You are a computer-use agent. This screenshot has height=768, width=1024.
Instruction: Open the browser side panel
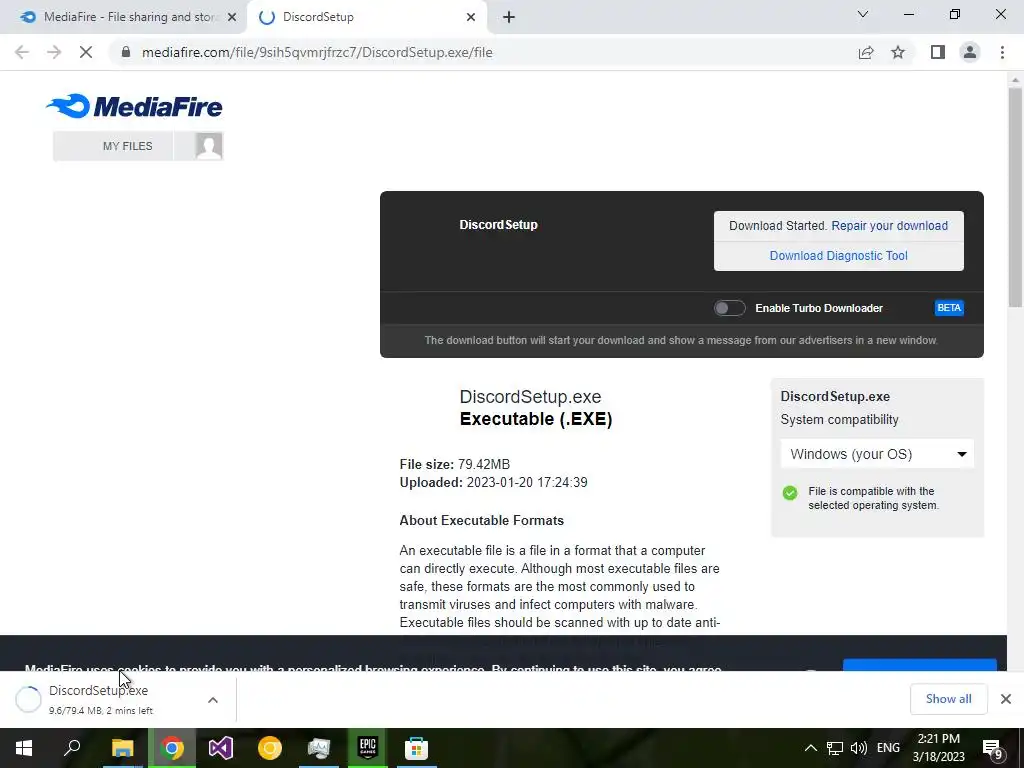938,52
